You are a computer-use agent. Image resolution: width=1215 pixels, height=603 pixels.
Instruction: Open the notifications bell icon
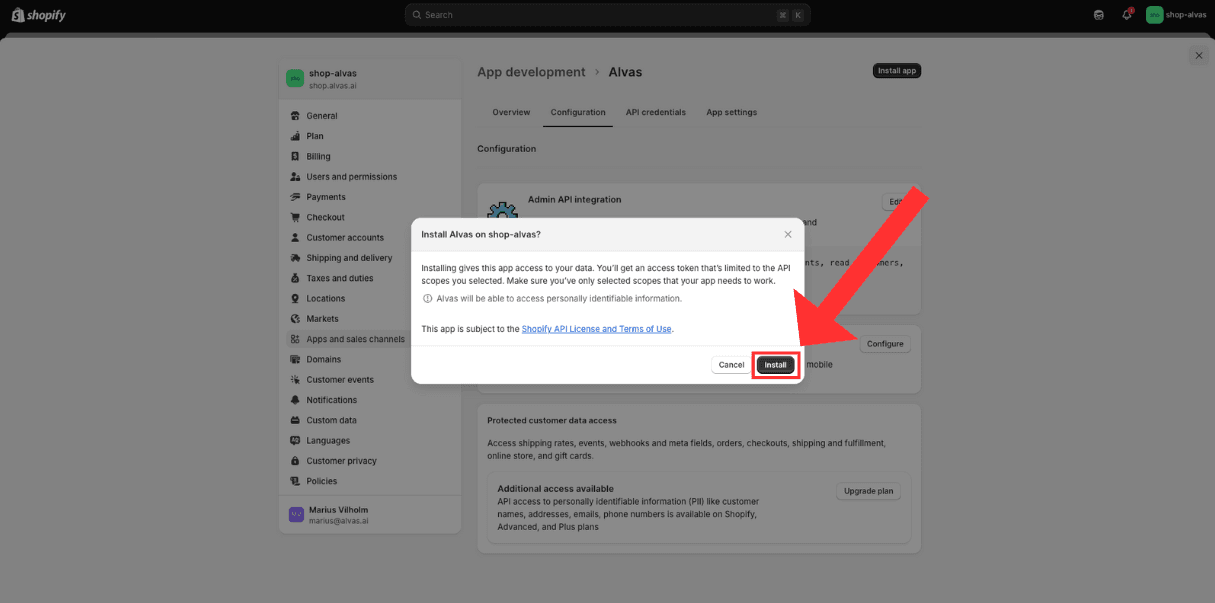1127,15
